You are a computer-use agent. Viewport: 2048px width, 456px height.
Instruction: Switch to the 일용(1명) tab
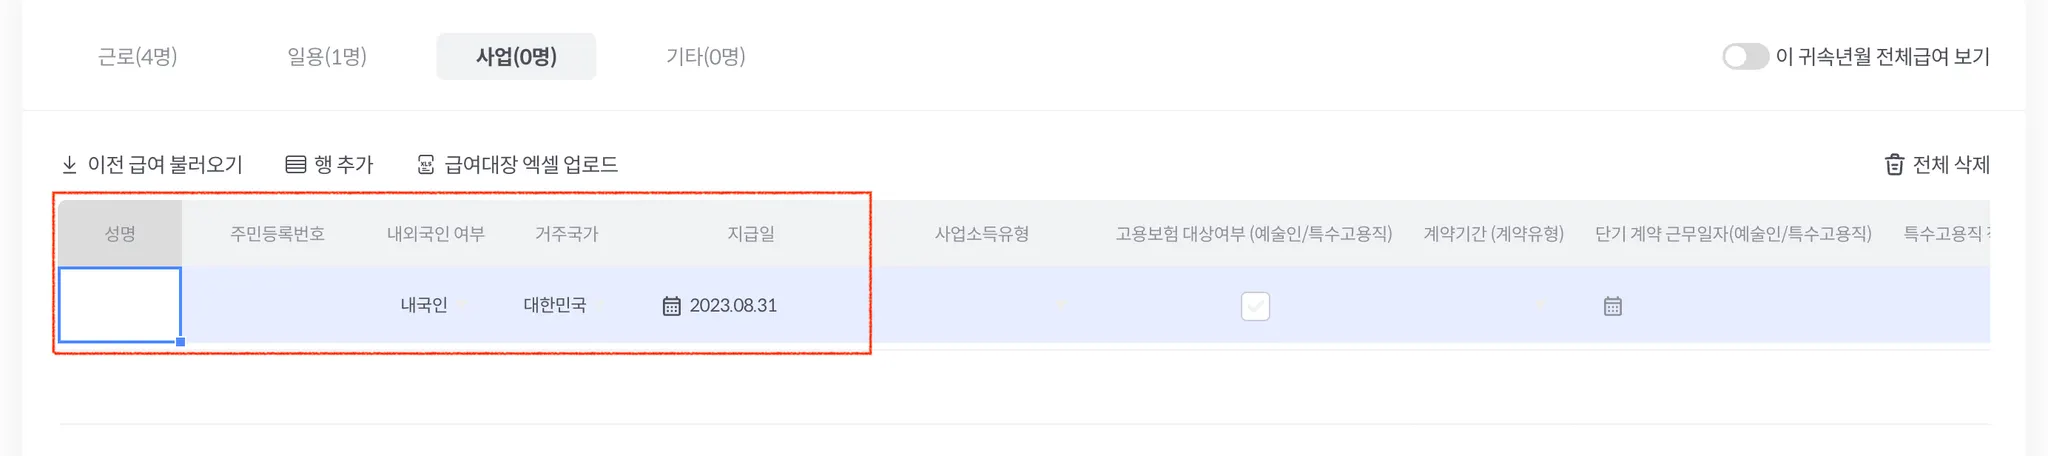coord(327,57)
